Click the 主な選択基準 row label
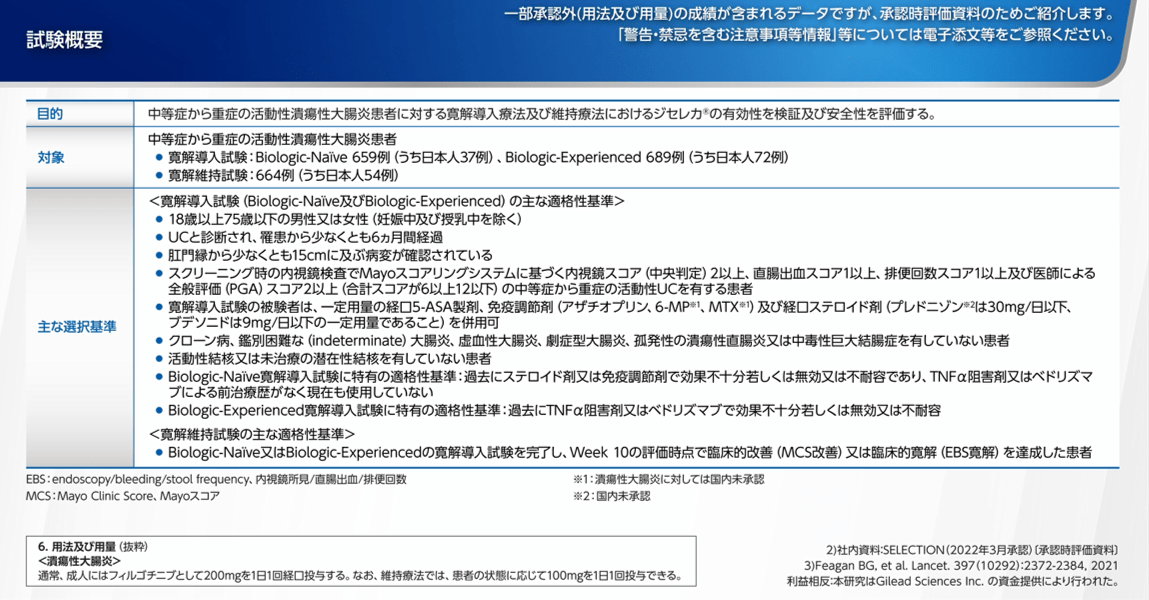The image size is (1149, 600). 78,326
